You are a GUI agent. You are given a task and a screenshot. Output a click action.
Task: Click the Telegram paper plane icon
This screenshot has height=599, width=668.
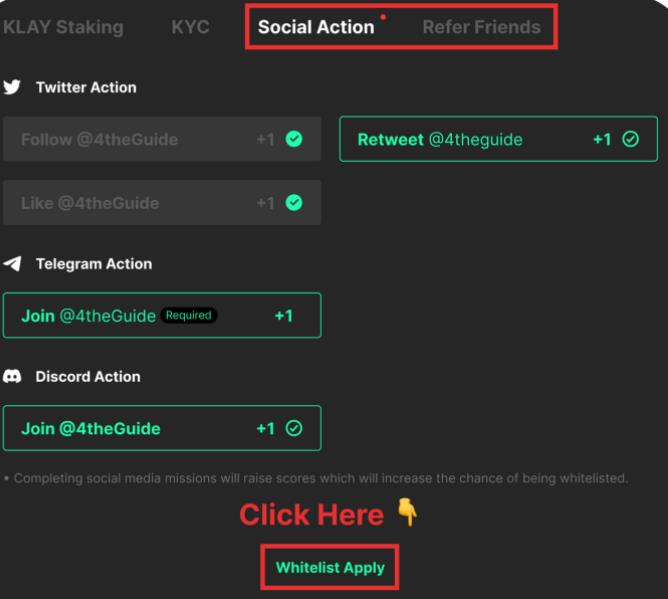click(x=12, y=264)
